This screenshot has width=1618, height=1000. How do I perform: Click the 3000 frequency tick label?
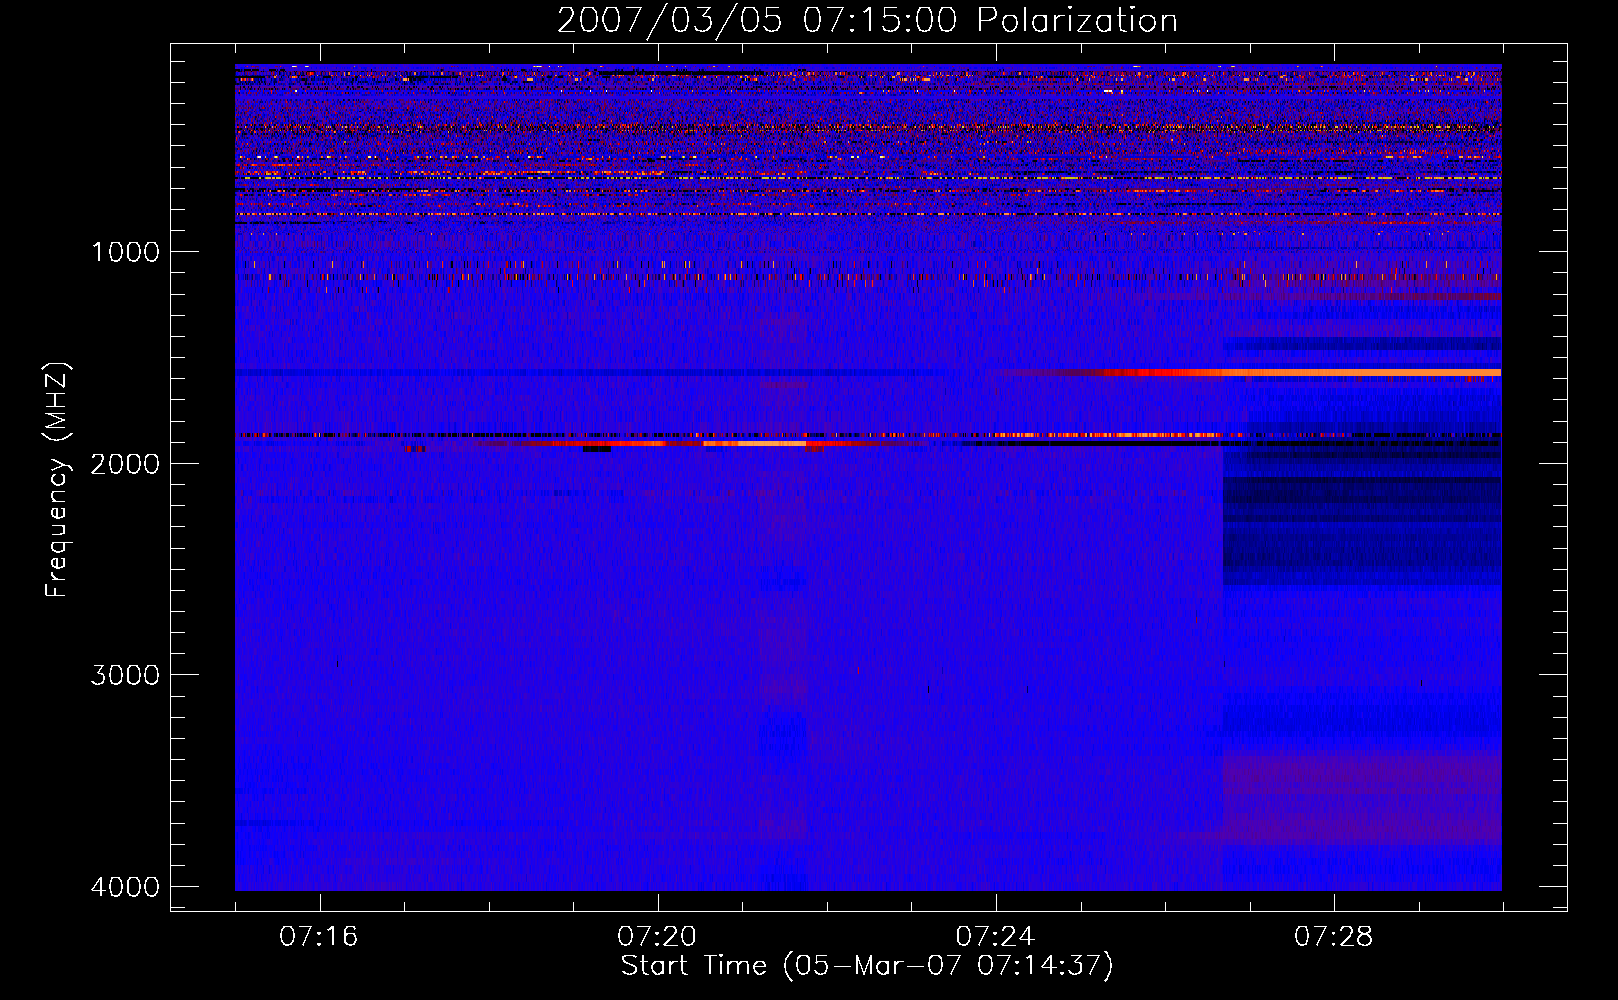point(125,675)
